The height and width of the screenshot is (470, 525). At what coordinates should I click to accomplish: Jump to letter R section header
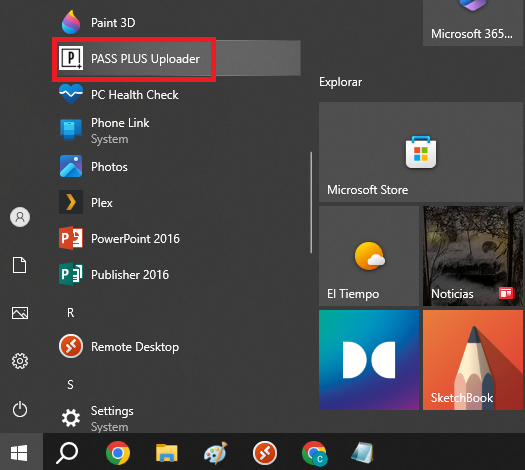point(70,313)
